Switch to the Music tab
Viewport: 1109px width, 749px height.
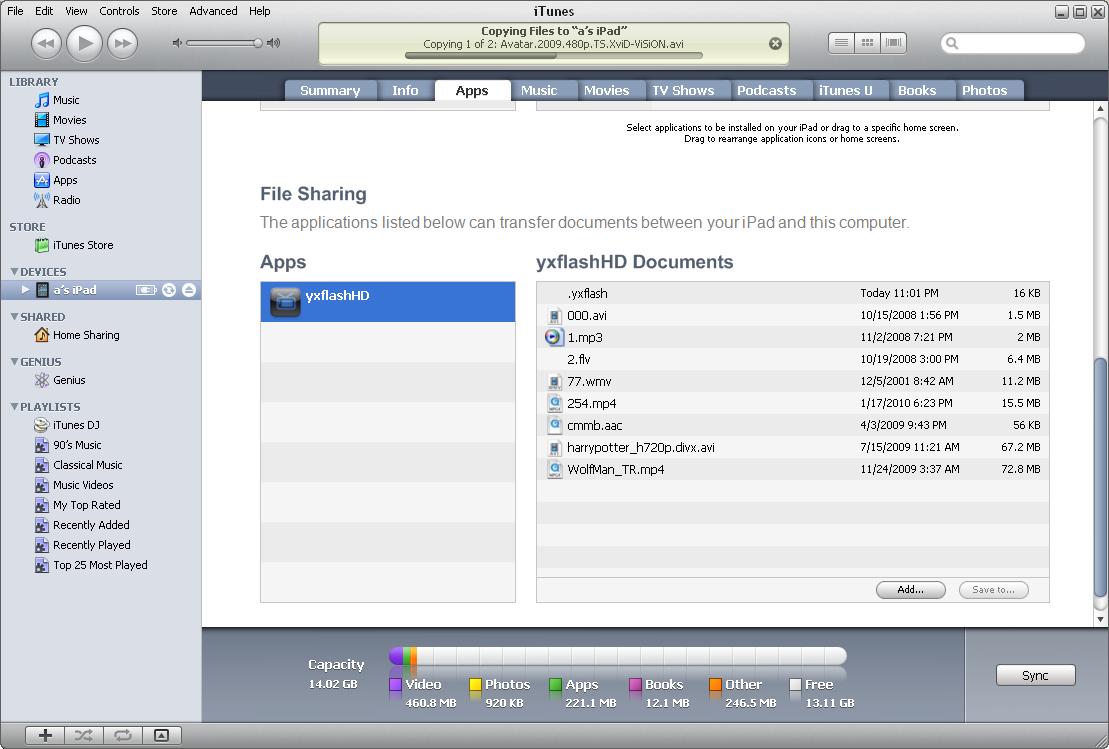539,91
